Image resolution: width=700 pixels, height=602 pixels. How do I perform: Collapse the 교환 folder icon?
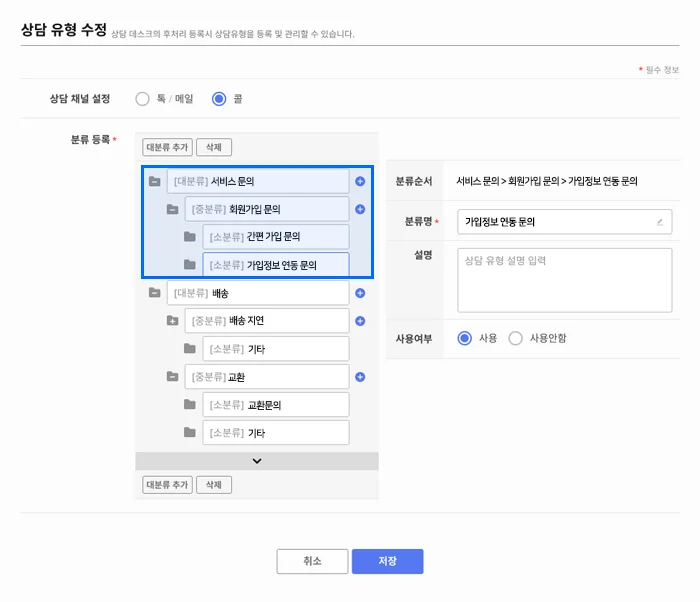(x=172, y=376)
